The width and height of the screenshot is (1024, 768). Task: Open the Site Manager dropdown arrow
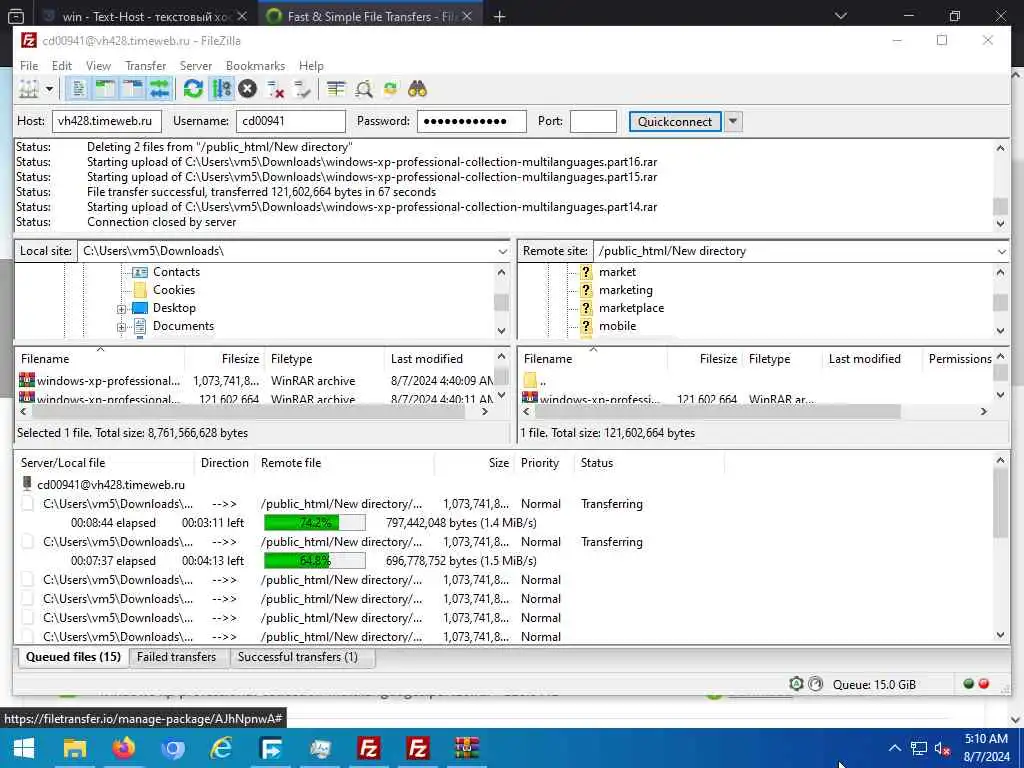pyautogui.click(x=49, y=89)
